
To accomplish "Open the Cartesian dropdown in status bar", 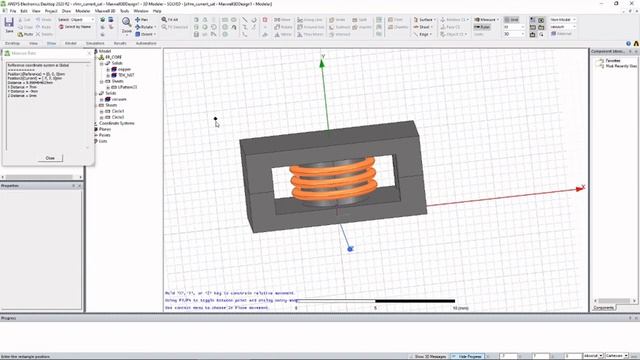I will (x=617, y=356).
